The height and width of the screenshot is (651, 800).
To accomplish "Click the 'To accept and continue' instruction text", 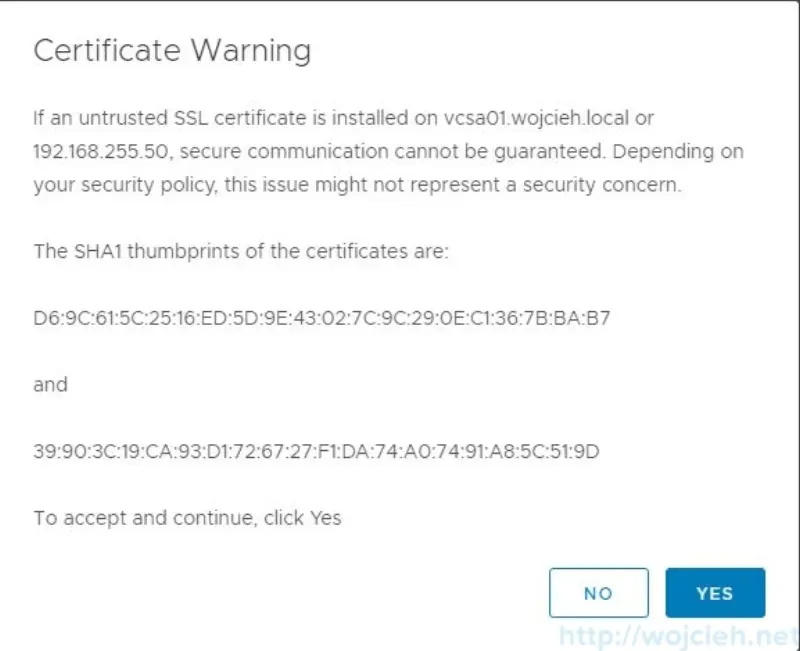I will 188,518.
